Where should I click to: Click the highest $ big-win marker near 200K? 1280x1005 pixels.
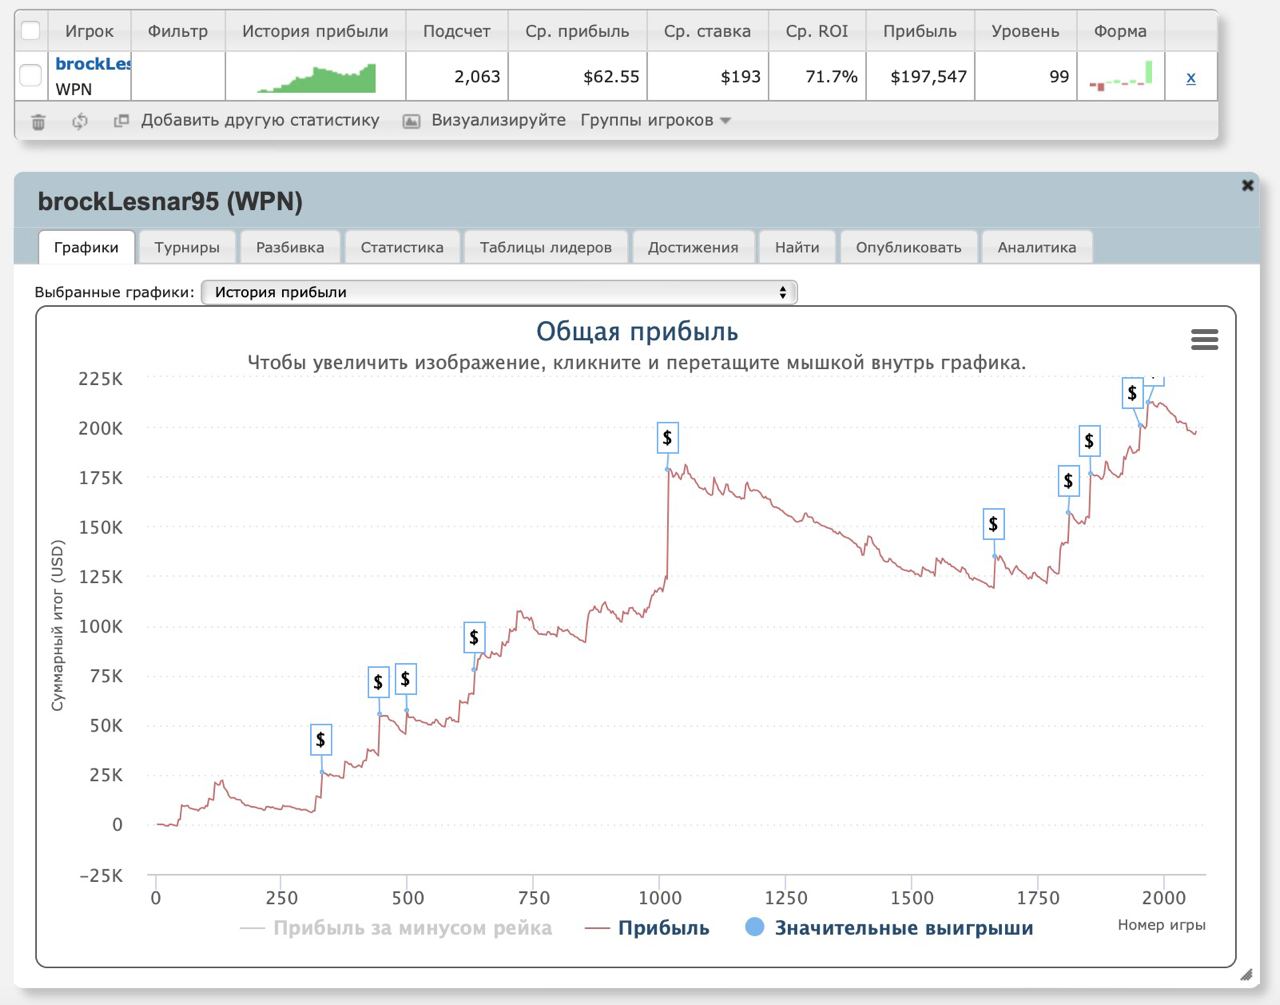click(1132, 393)
